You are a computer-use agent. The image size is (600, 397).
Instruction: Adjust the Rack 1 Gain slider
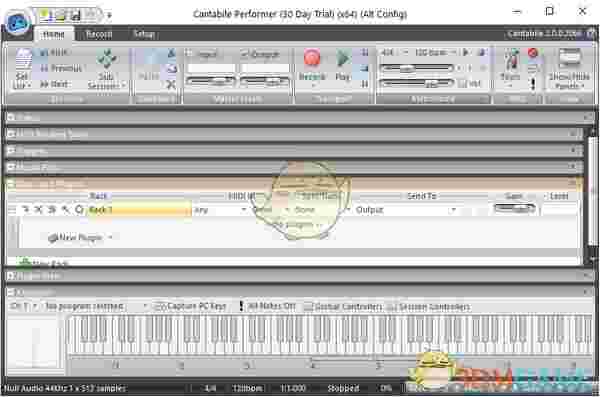point(514,209)
